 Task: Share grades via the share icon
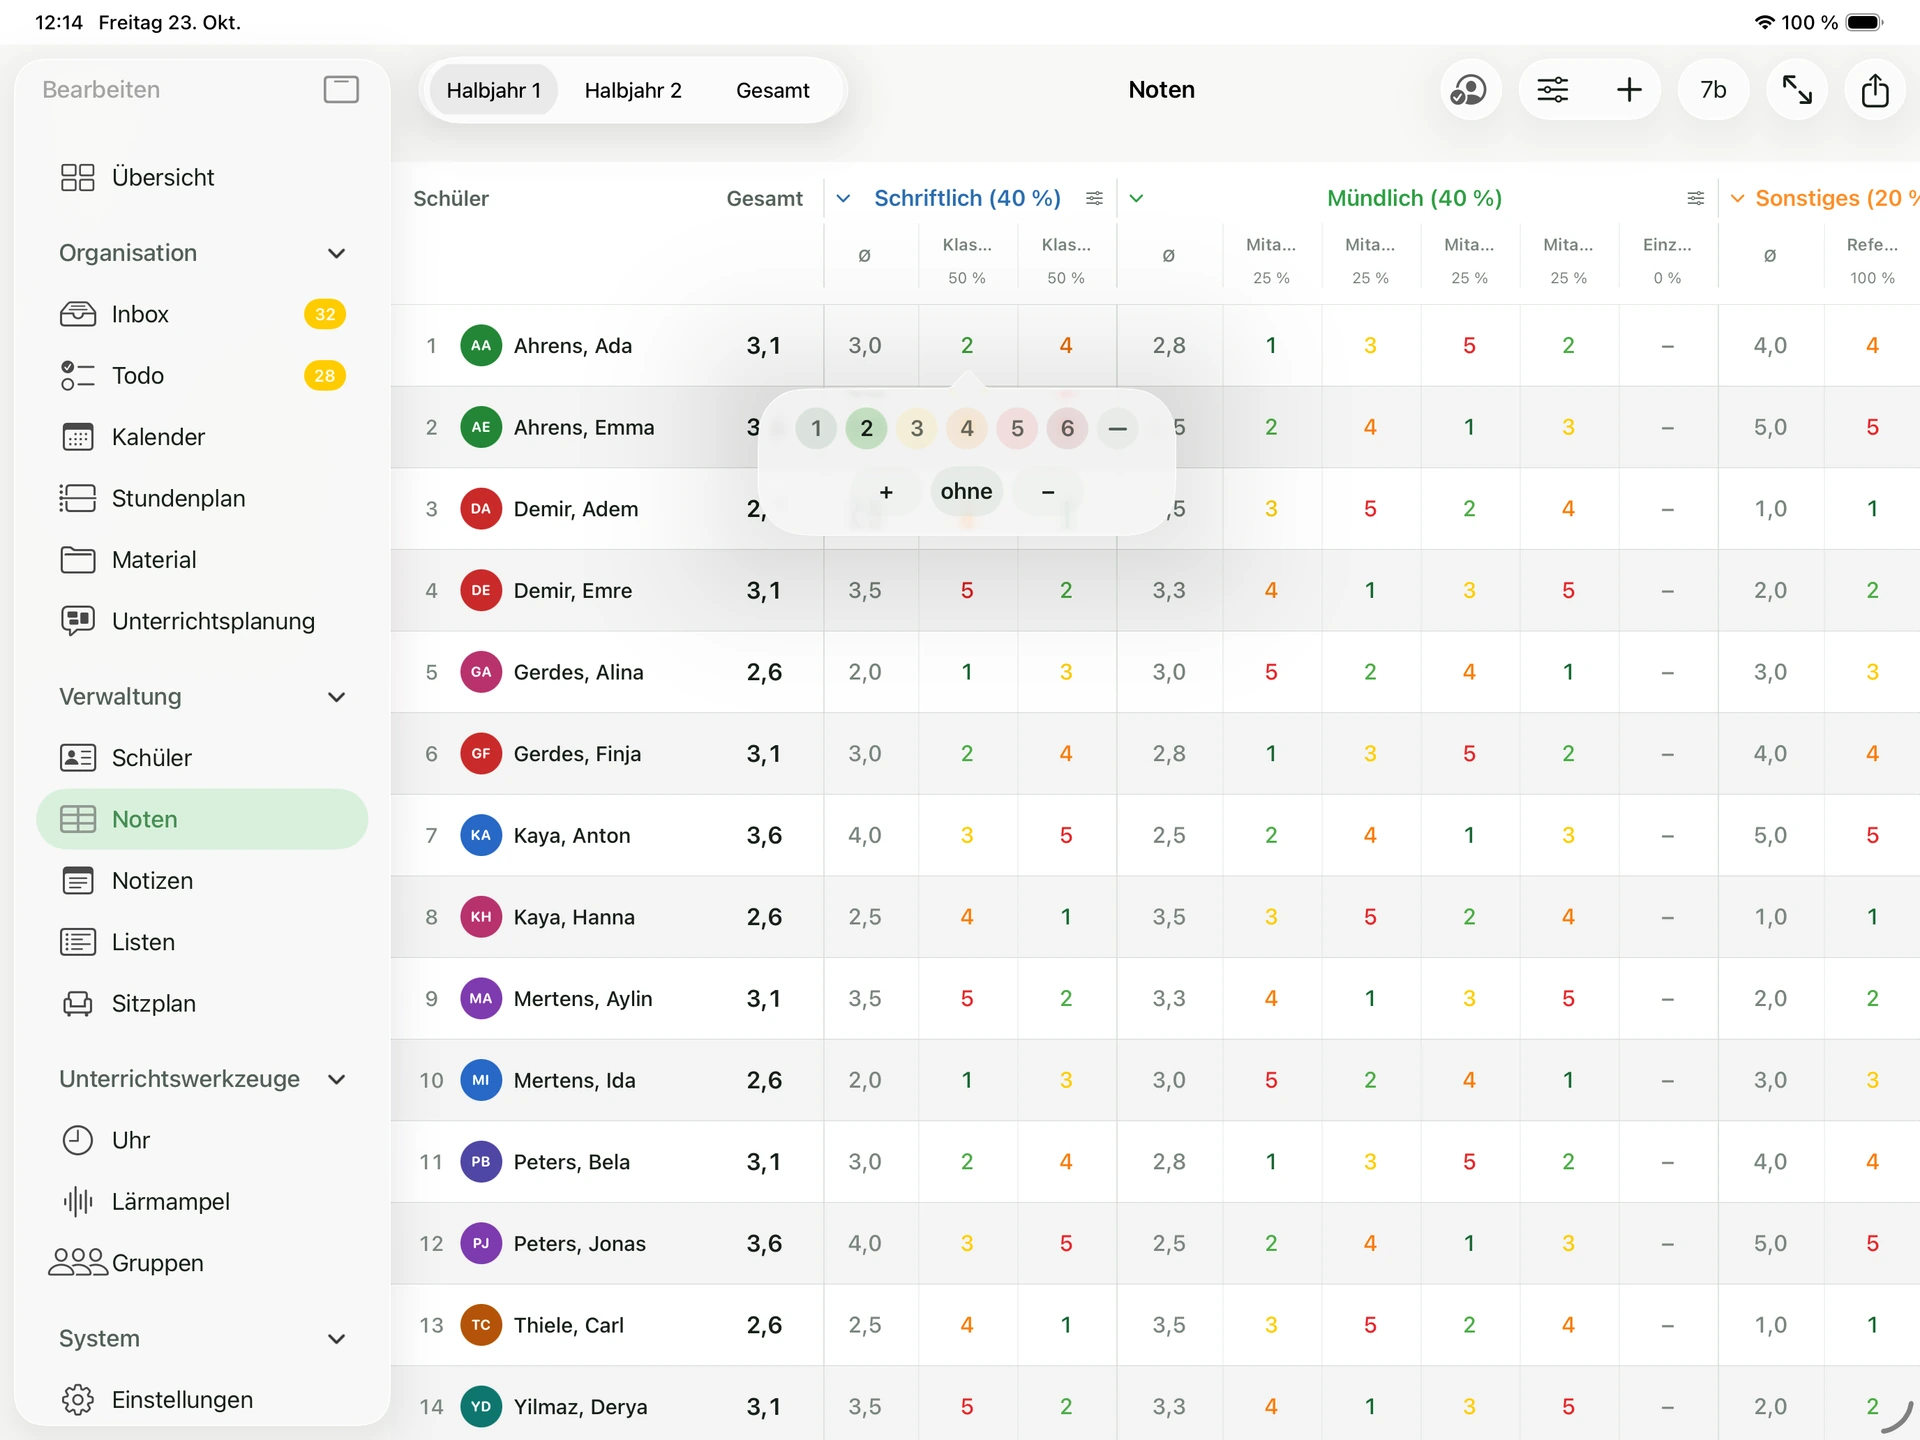(x=1875, y=90)
